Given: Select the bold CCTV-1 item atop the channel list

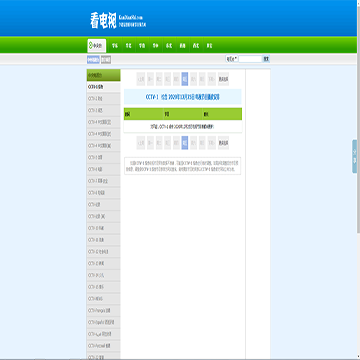Looking at the screenshot, I should (x=103, y=87).
